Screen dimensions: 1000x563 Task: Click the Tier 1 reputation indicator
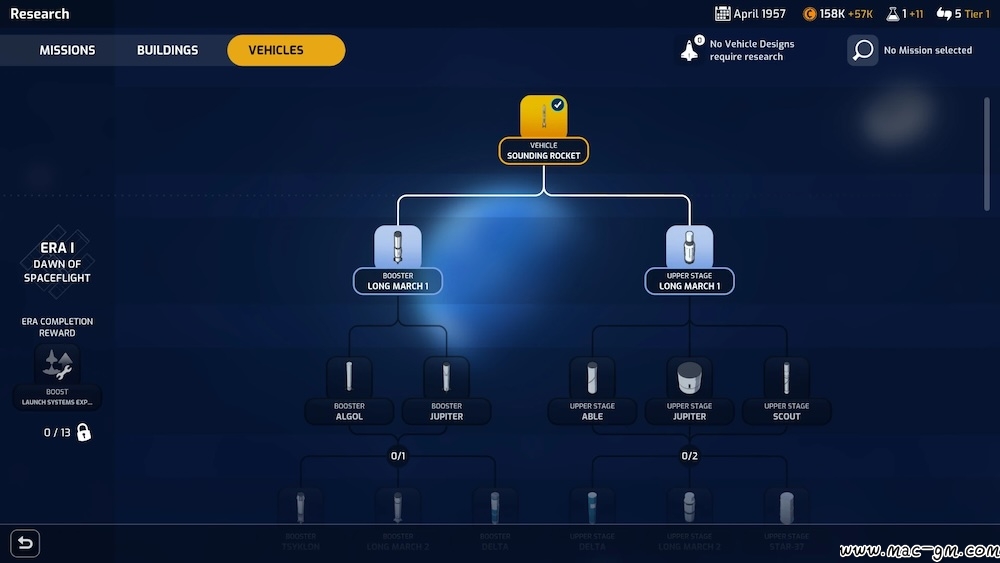click(963, 14)
